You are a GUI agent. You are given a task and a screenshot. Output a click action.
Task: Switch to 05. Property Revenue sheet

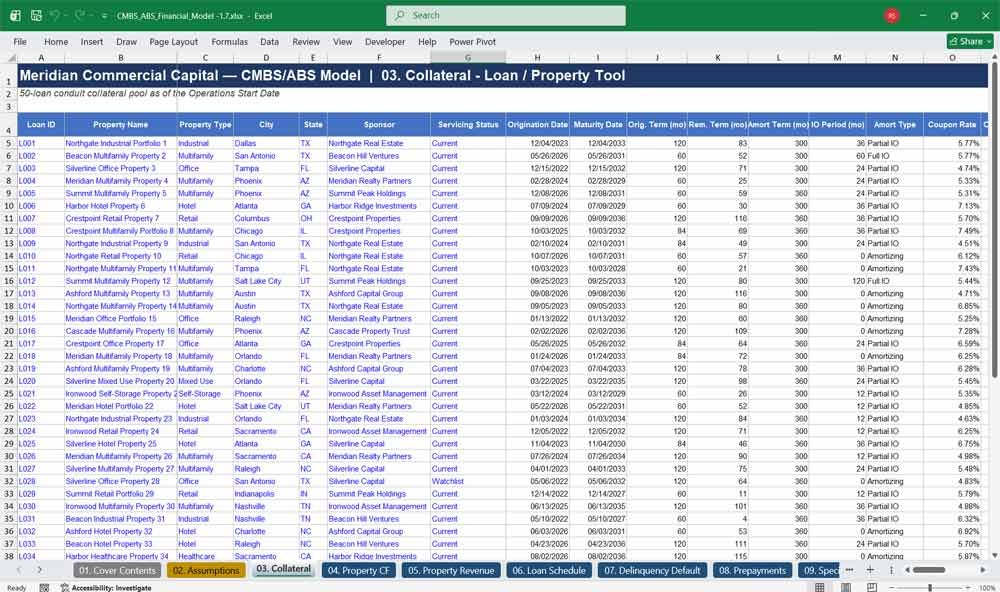[451, 570]
